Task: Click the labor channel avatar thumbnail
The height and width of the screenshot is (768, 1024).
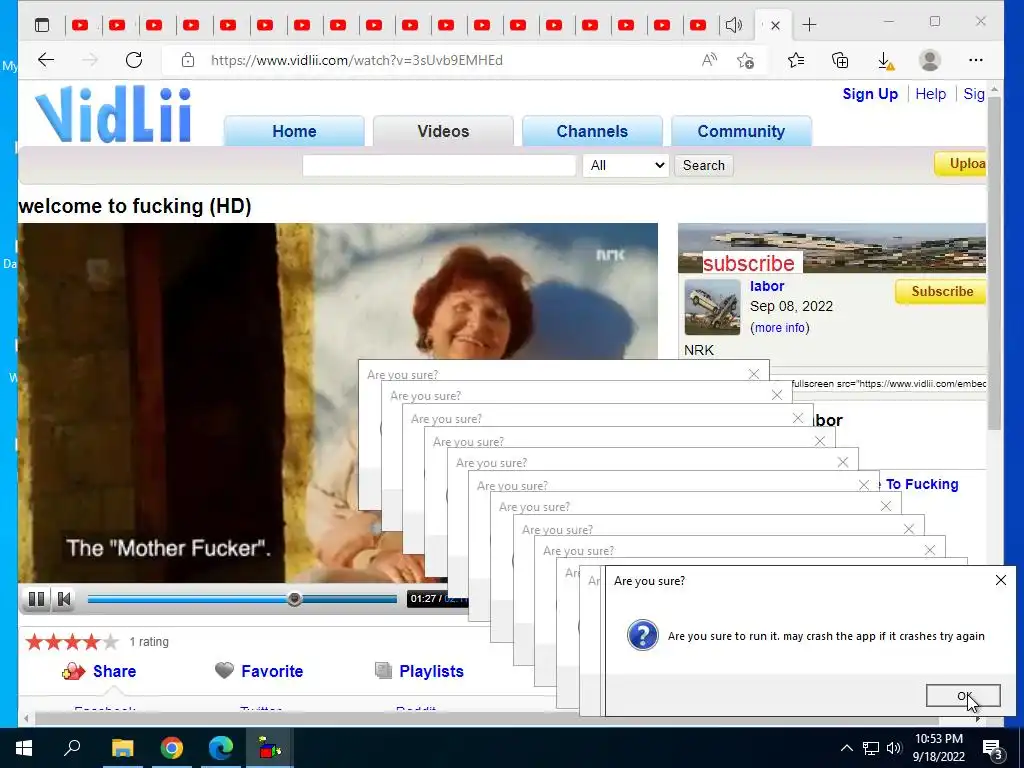Action: coord(712,307)
